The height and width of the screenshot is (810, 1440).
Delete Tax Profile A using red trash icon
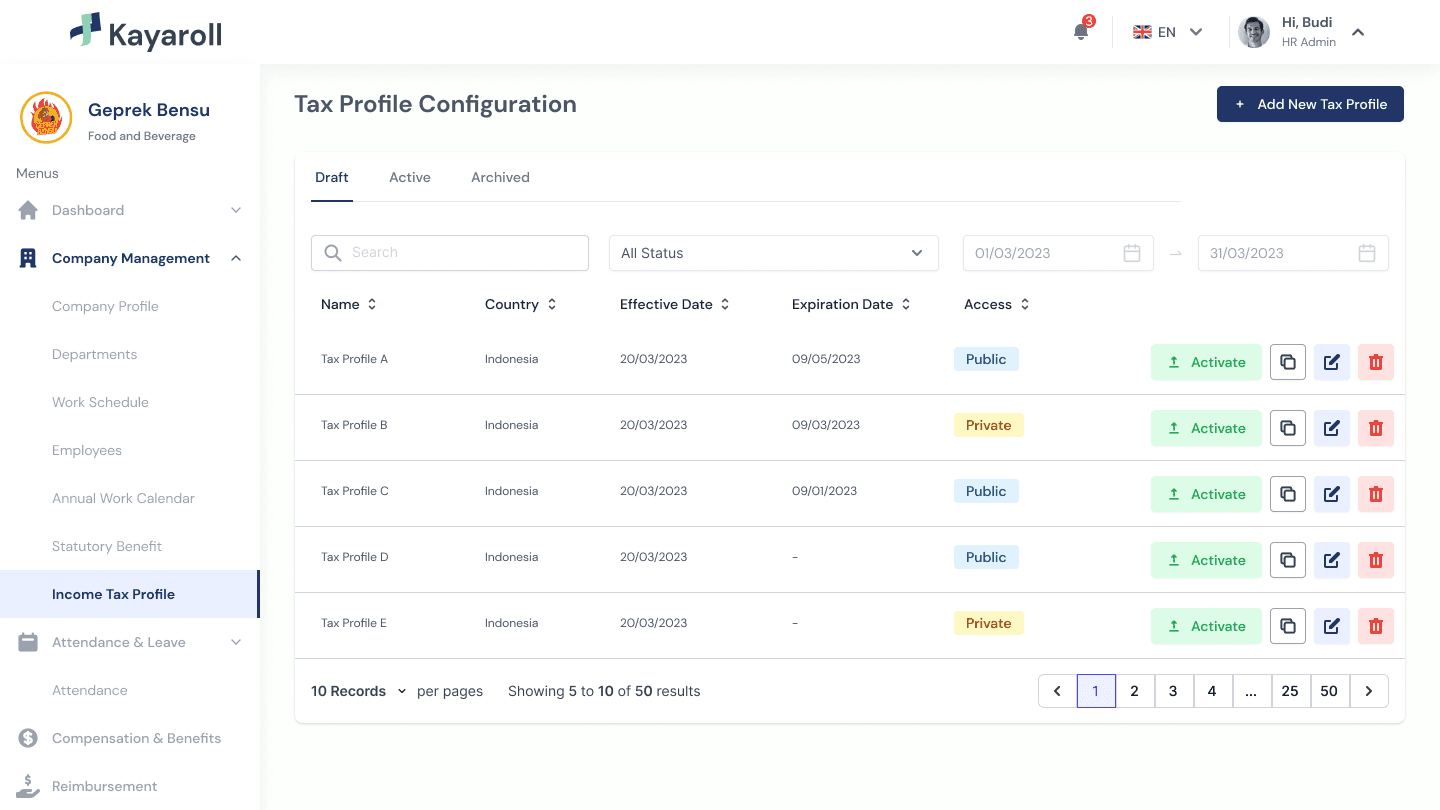[1376, 362]
